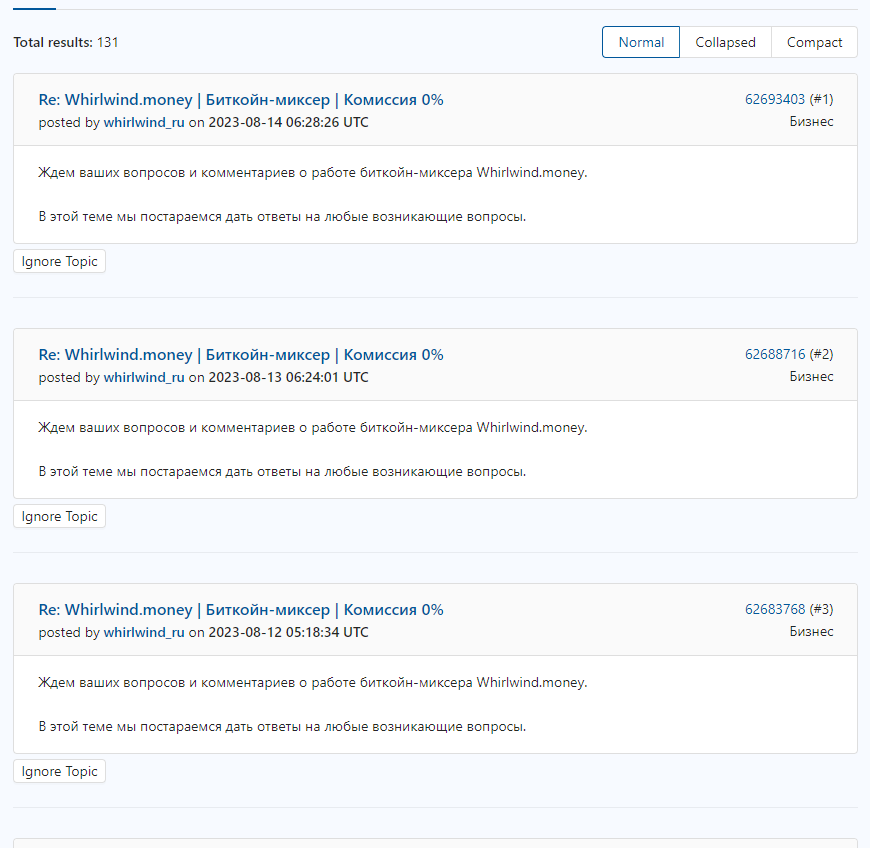Click 'Ждем ваших вопросов' line in post #3
The width and height of the screenshot is (870, 848).
tap(312, 683)
